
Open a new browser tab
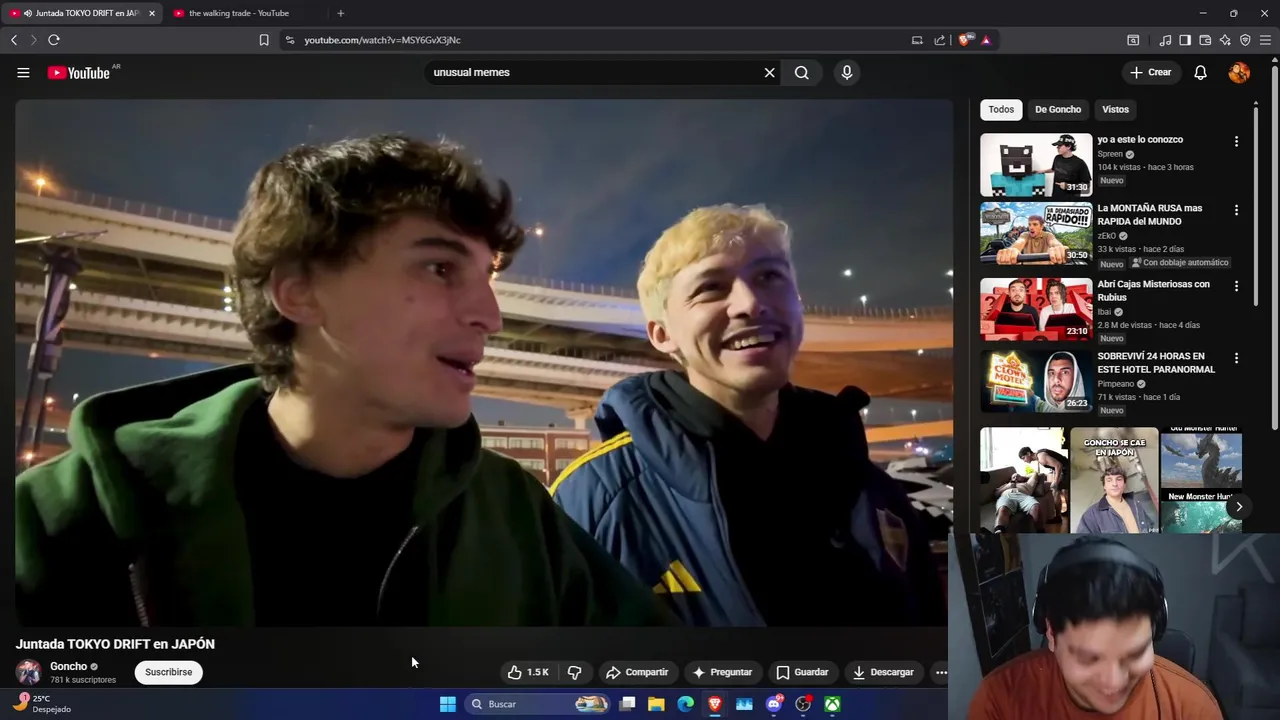click(340, 13)
